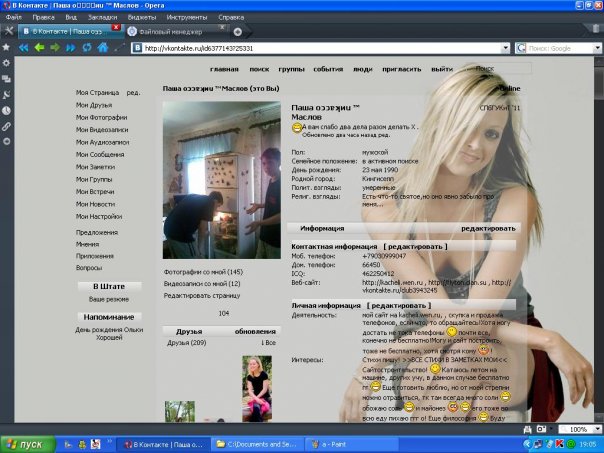The image size is (604, 453).
Task: Click the Google search field
Action: (x=560, y=48)
